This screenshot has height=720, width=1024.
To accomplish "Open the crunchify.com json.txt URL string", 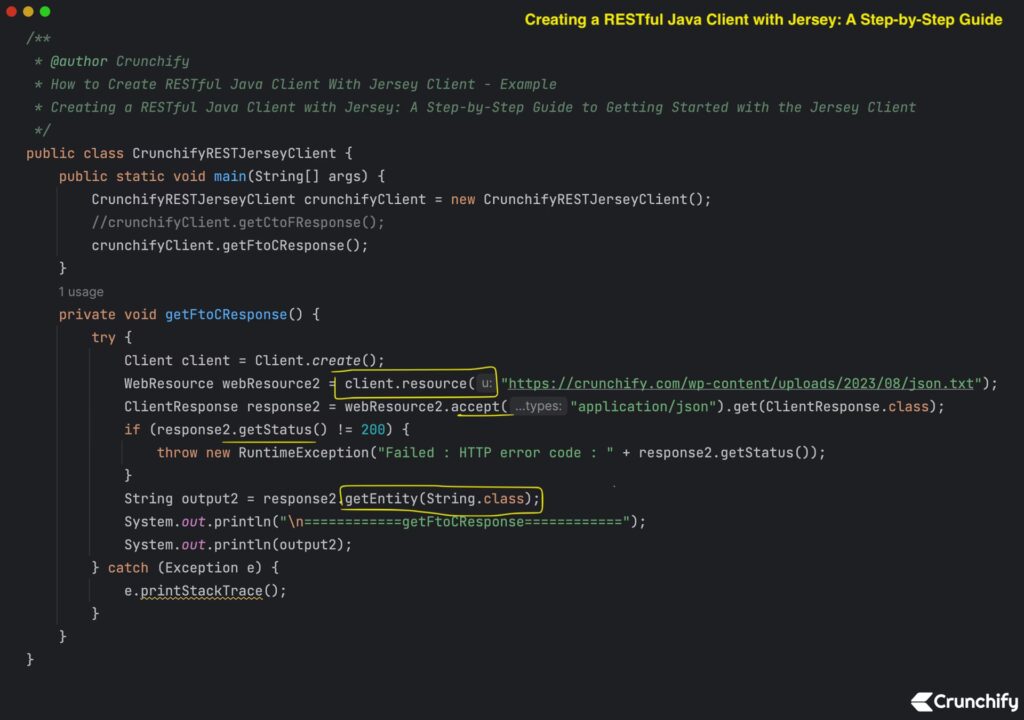I will click(x=743, y=383).
